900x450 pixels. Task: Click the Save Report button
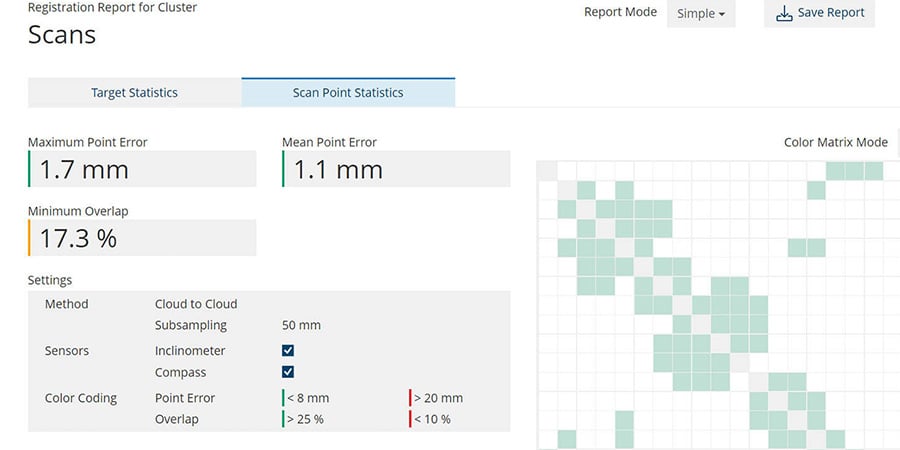[819, 14]
